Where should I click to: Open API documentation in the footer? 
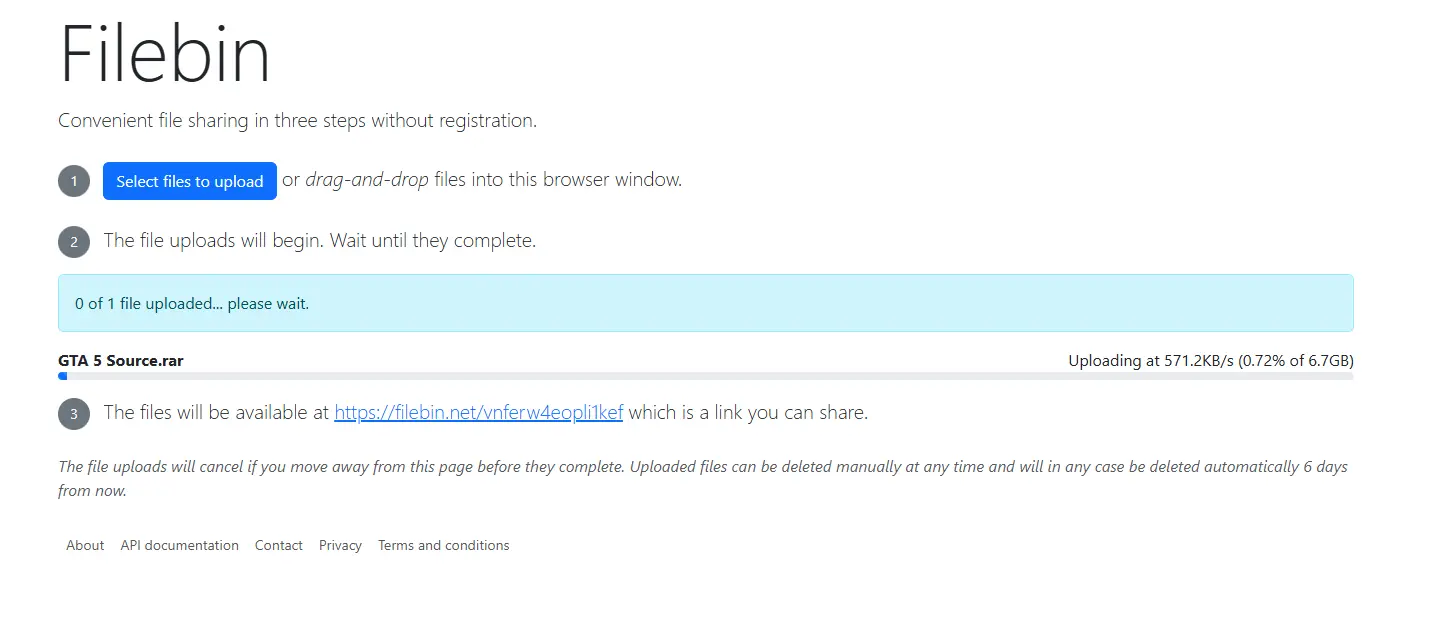[x=180, y=545]
